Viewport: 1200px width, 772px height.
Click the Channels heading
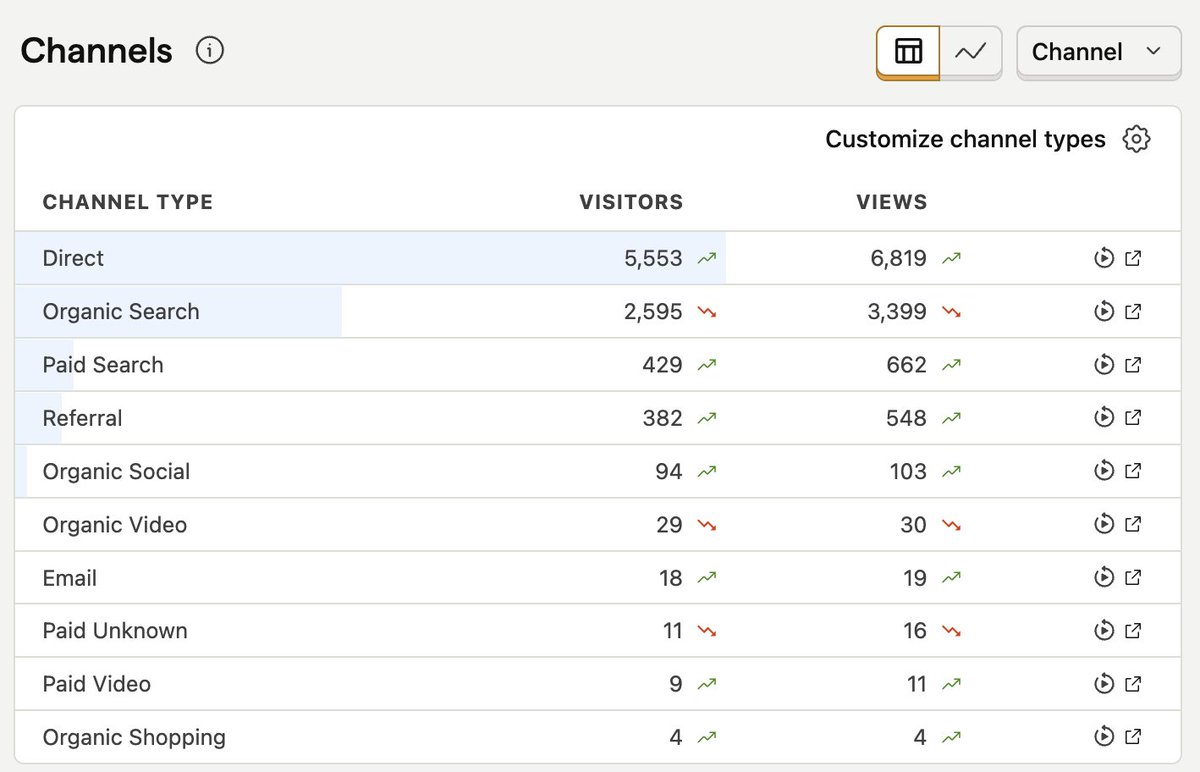(x=96, y=51)
